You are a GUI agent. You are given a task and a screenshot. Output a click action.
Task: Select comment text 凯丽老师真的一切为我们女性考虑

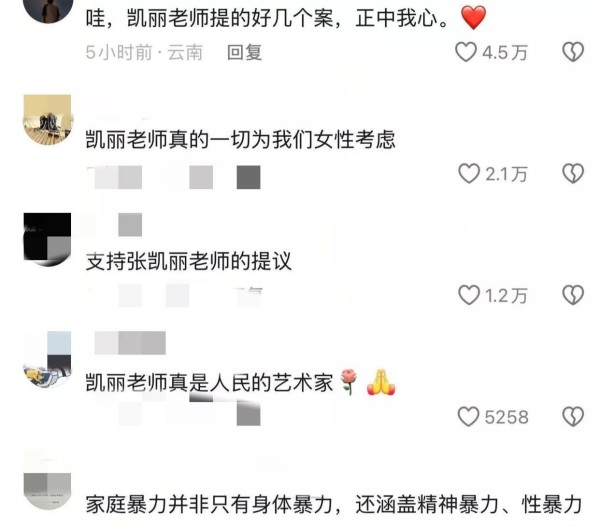tap(240, 139)
